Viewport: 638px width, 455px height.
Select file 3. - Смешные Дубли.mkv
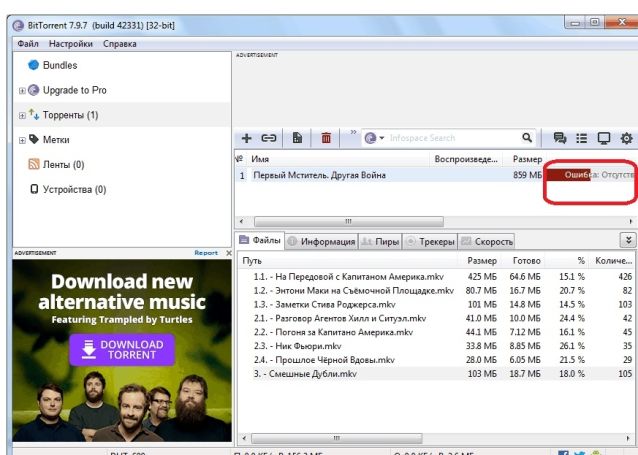coord(305,374)
